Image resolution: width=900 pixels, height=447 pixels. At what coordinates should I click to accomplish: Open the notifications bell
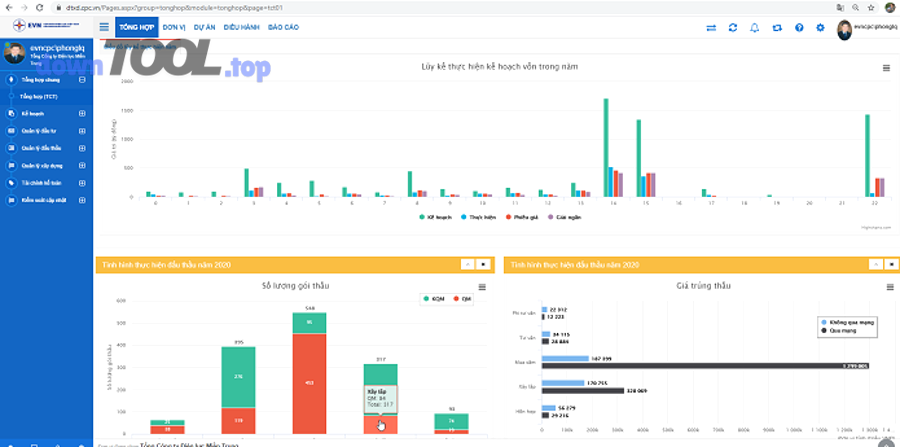pyautogui.click(x=755, y=27)
